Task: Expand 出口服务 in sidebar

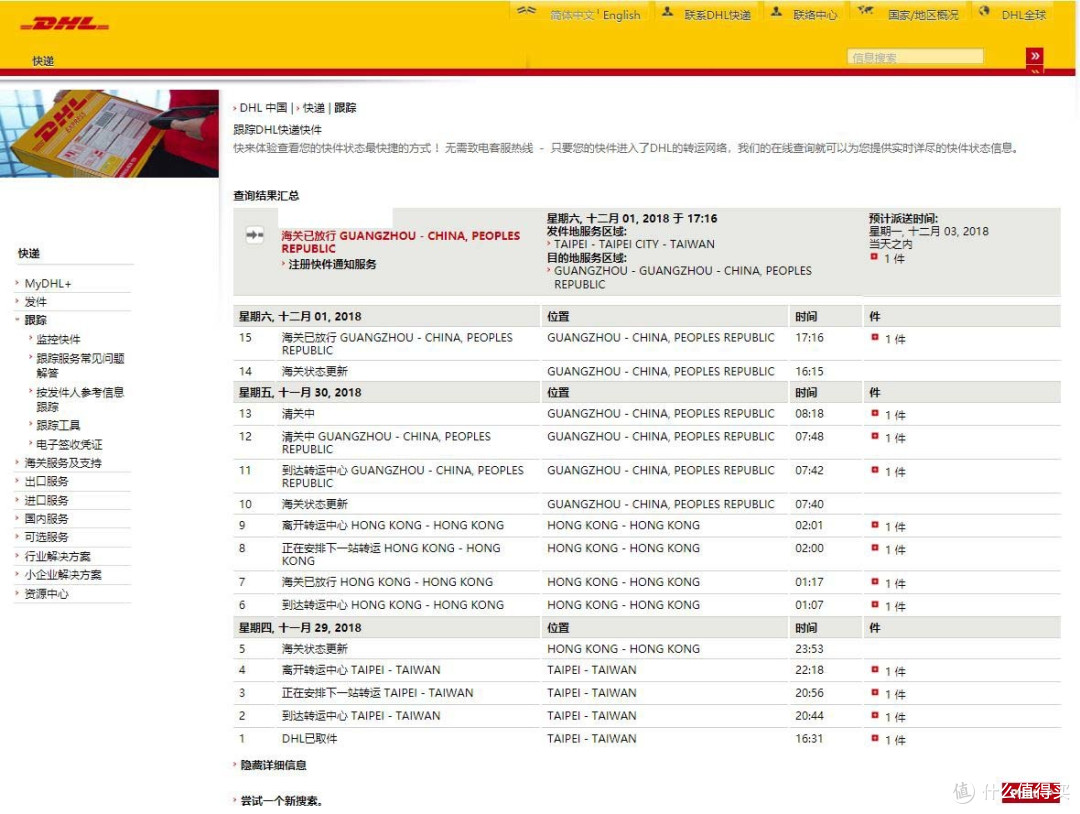Action: point(46,481)
